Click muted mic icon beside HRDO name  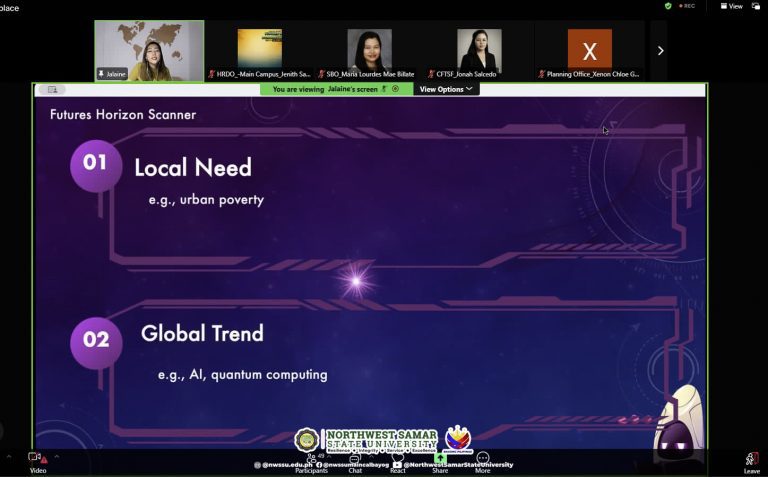click(x=212, y=74)
